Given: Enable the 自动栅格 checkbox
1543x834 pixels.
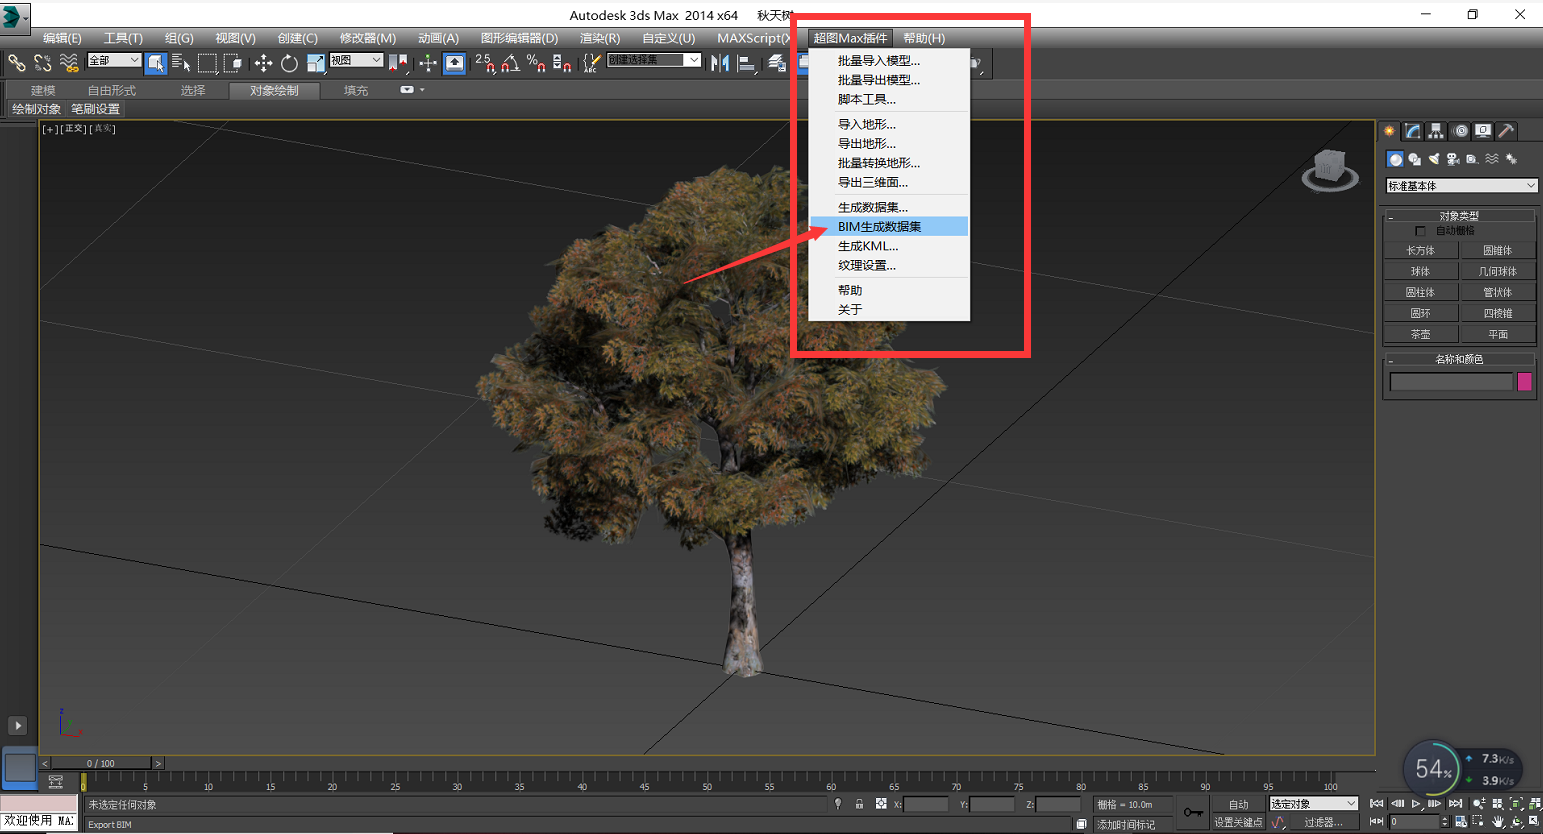Looking at the screenshot, I should click(x=1419, y=229).
